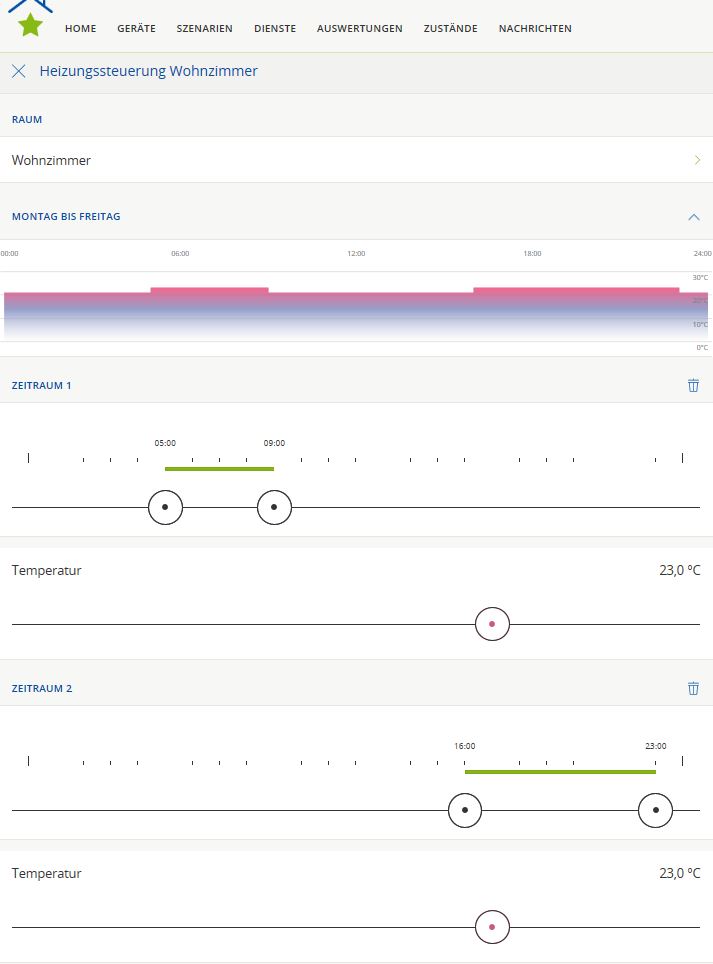Open the Nachrichten menu
The height and width of the screenshot is (964, 713).
535,29
